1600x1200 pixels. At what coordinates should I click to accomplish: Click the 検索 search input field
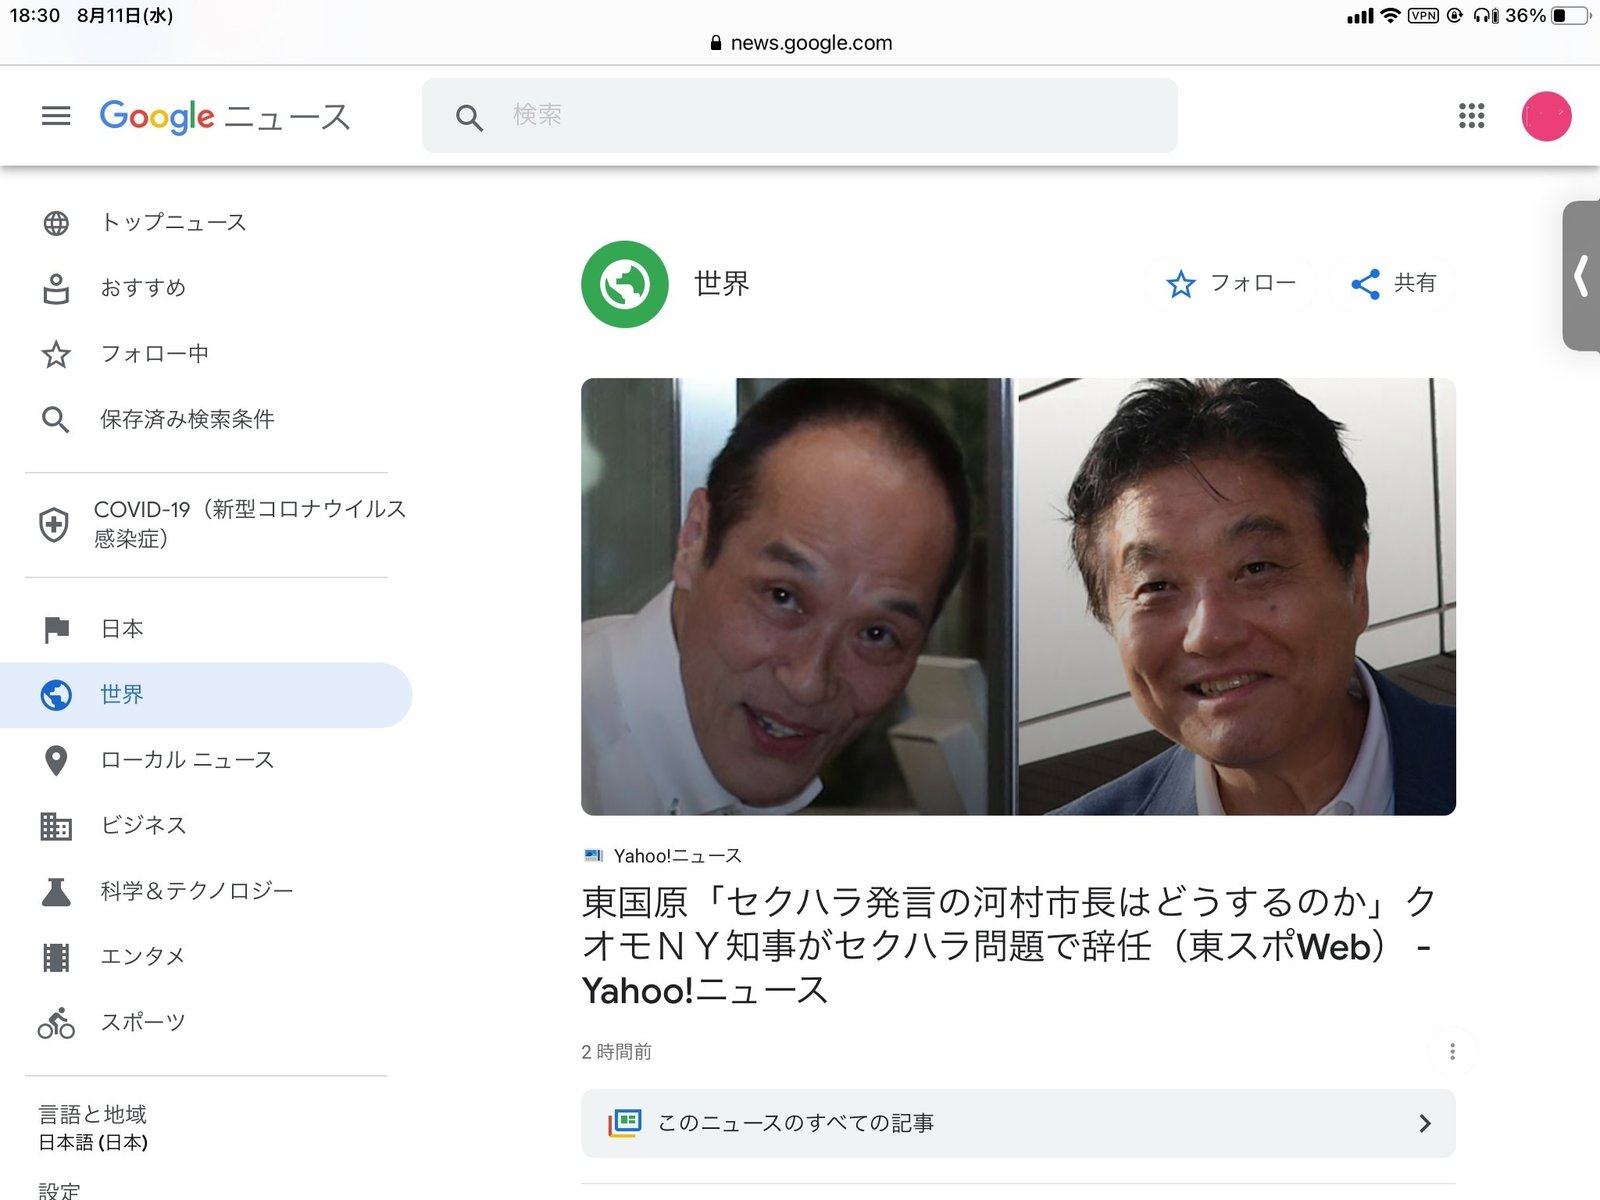[x=799, y=116]
